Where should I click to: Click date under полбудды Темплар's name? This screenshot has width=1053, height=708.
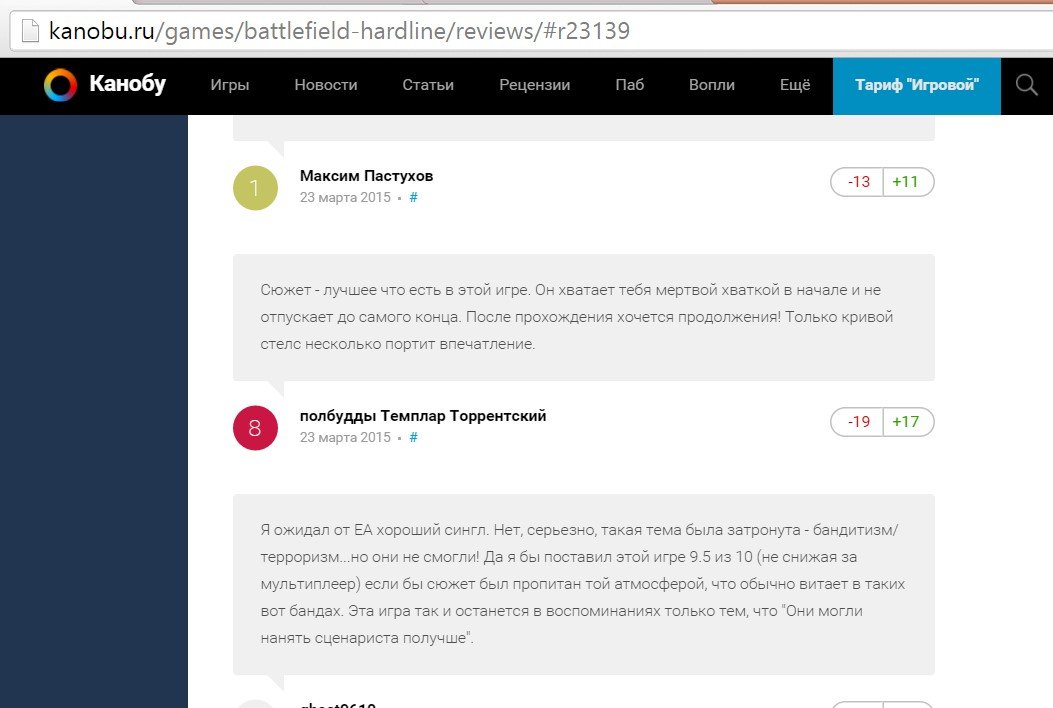coord(345,437)
